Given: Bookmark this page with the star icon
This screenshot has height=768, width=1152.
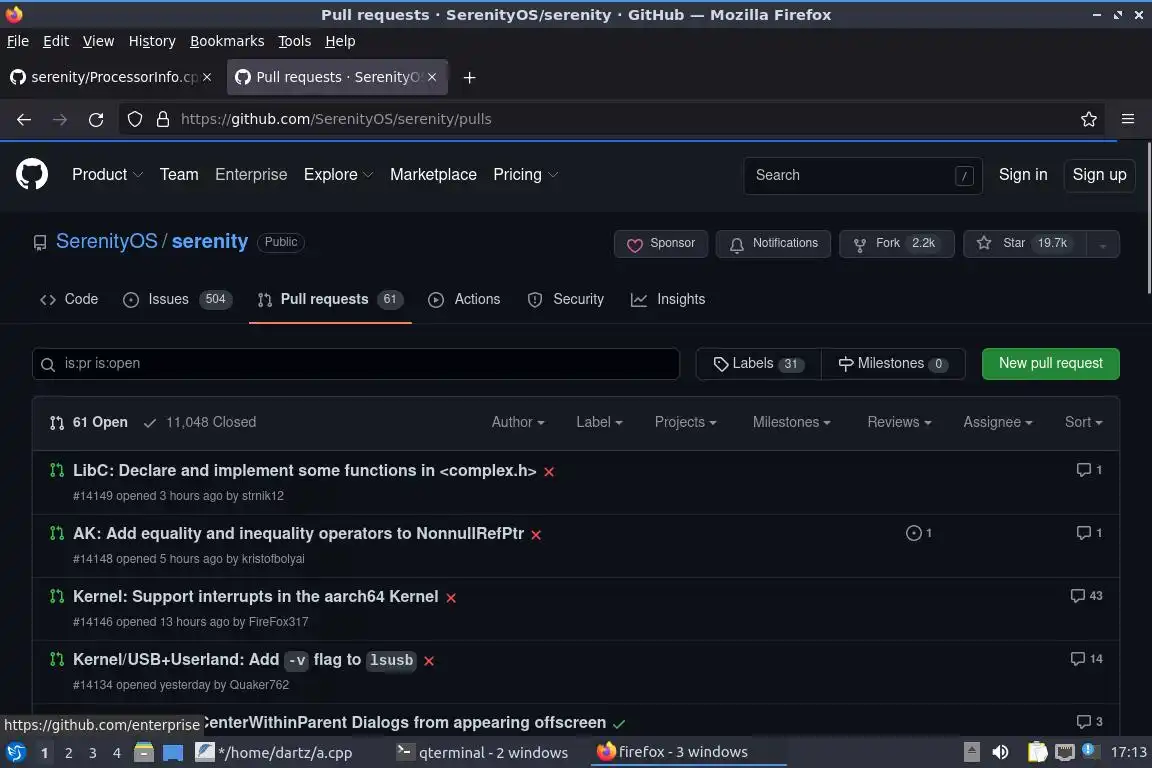Looking at the screenshot, I should click(x=1088, y=119).
